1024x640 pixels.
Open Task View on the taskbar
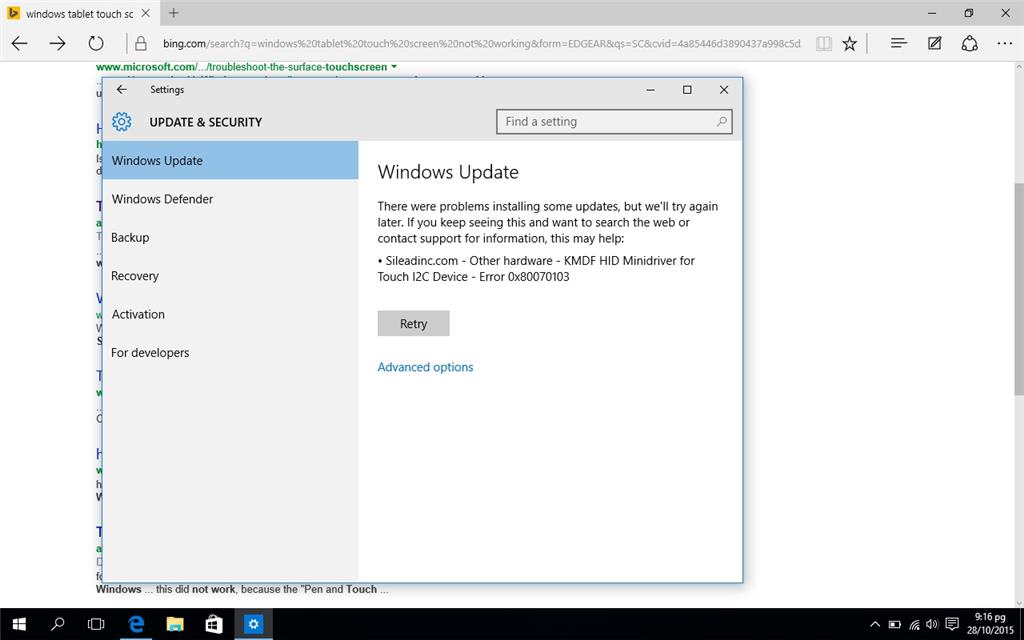[x=96, y=624]
